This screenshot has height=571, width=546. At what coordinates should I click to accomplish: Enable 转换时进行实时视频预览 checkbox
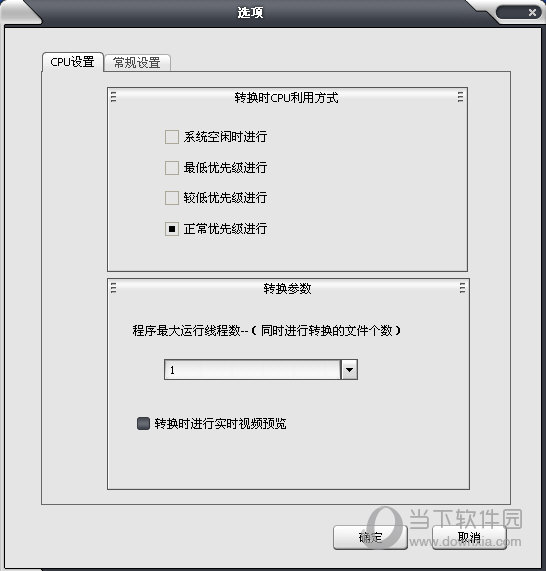143,424
